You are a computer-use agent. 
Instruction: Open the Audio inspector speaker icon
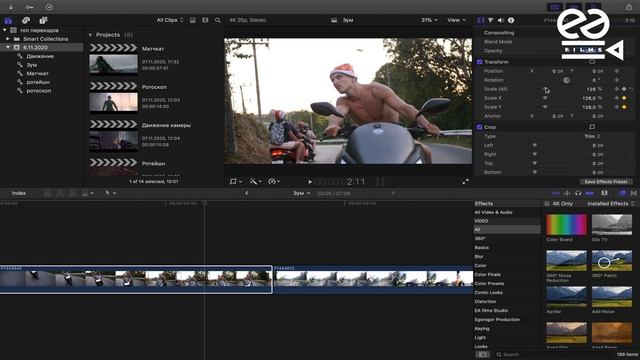501,20
